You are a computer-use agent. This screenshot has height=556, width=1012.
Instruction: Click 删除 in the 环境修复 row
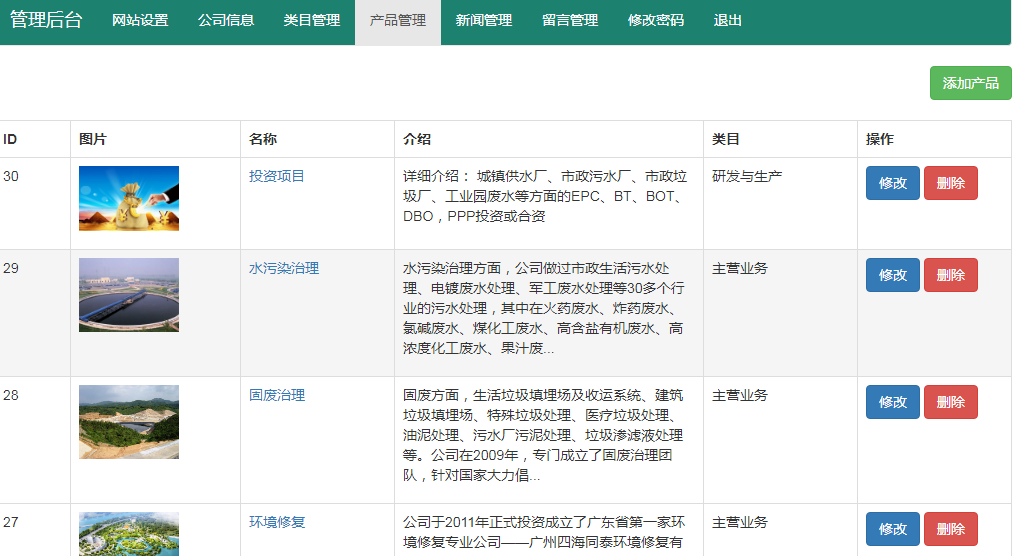[951, 529]
